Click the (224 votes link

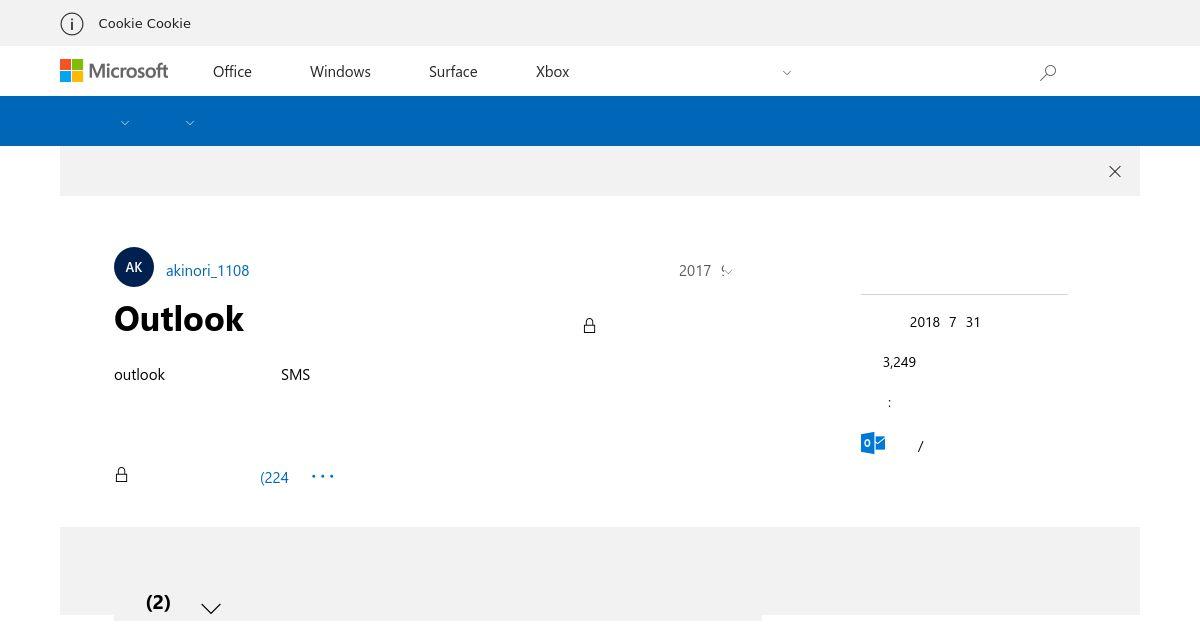[274, 478]
